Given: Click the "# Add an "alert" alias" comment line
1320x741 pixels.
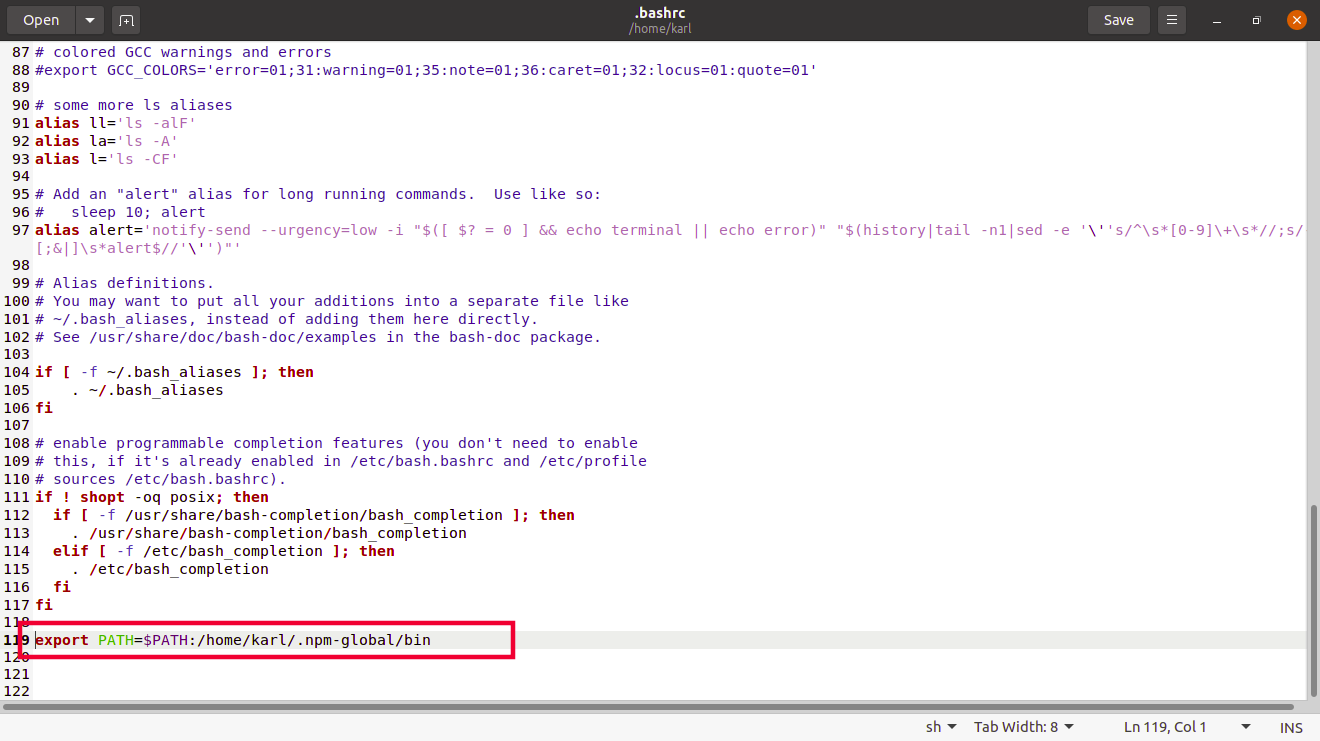Looking at the screenshot, I should (x=318, y=194).
